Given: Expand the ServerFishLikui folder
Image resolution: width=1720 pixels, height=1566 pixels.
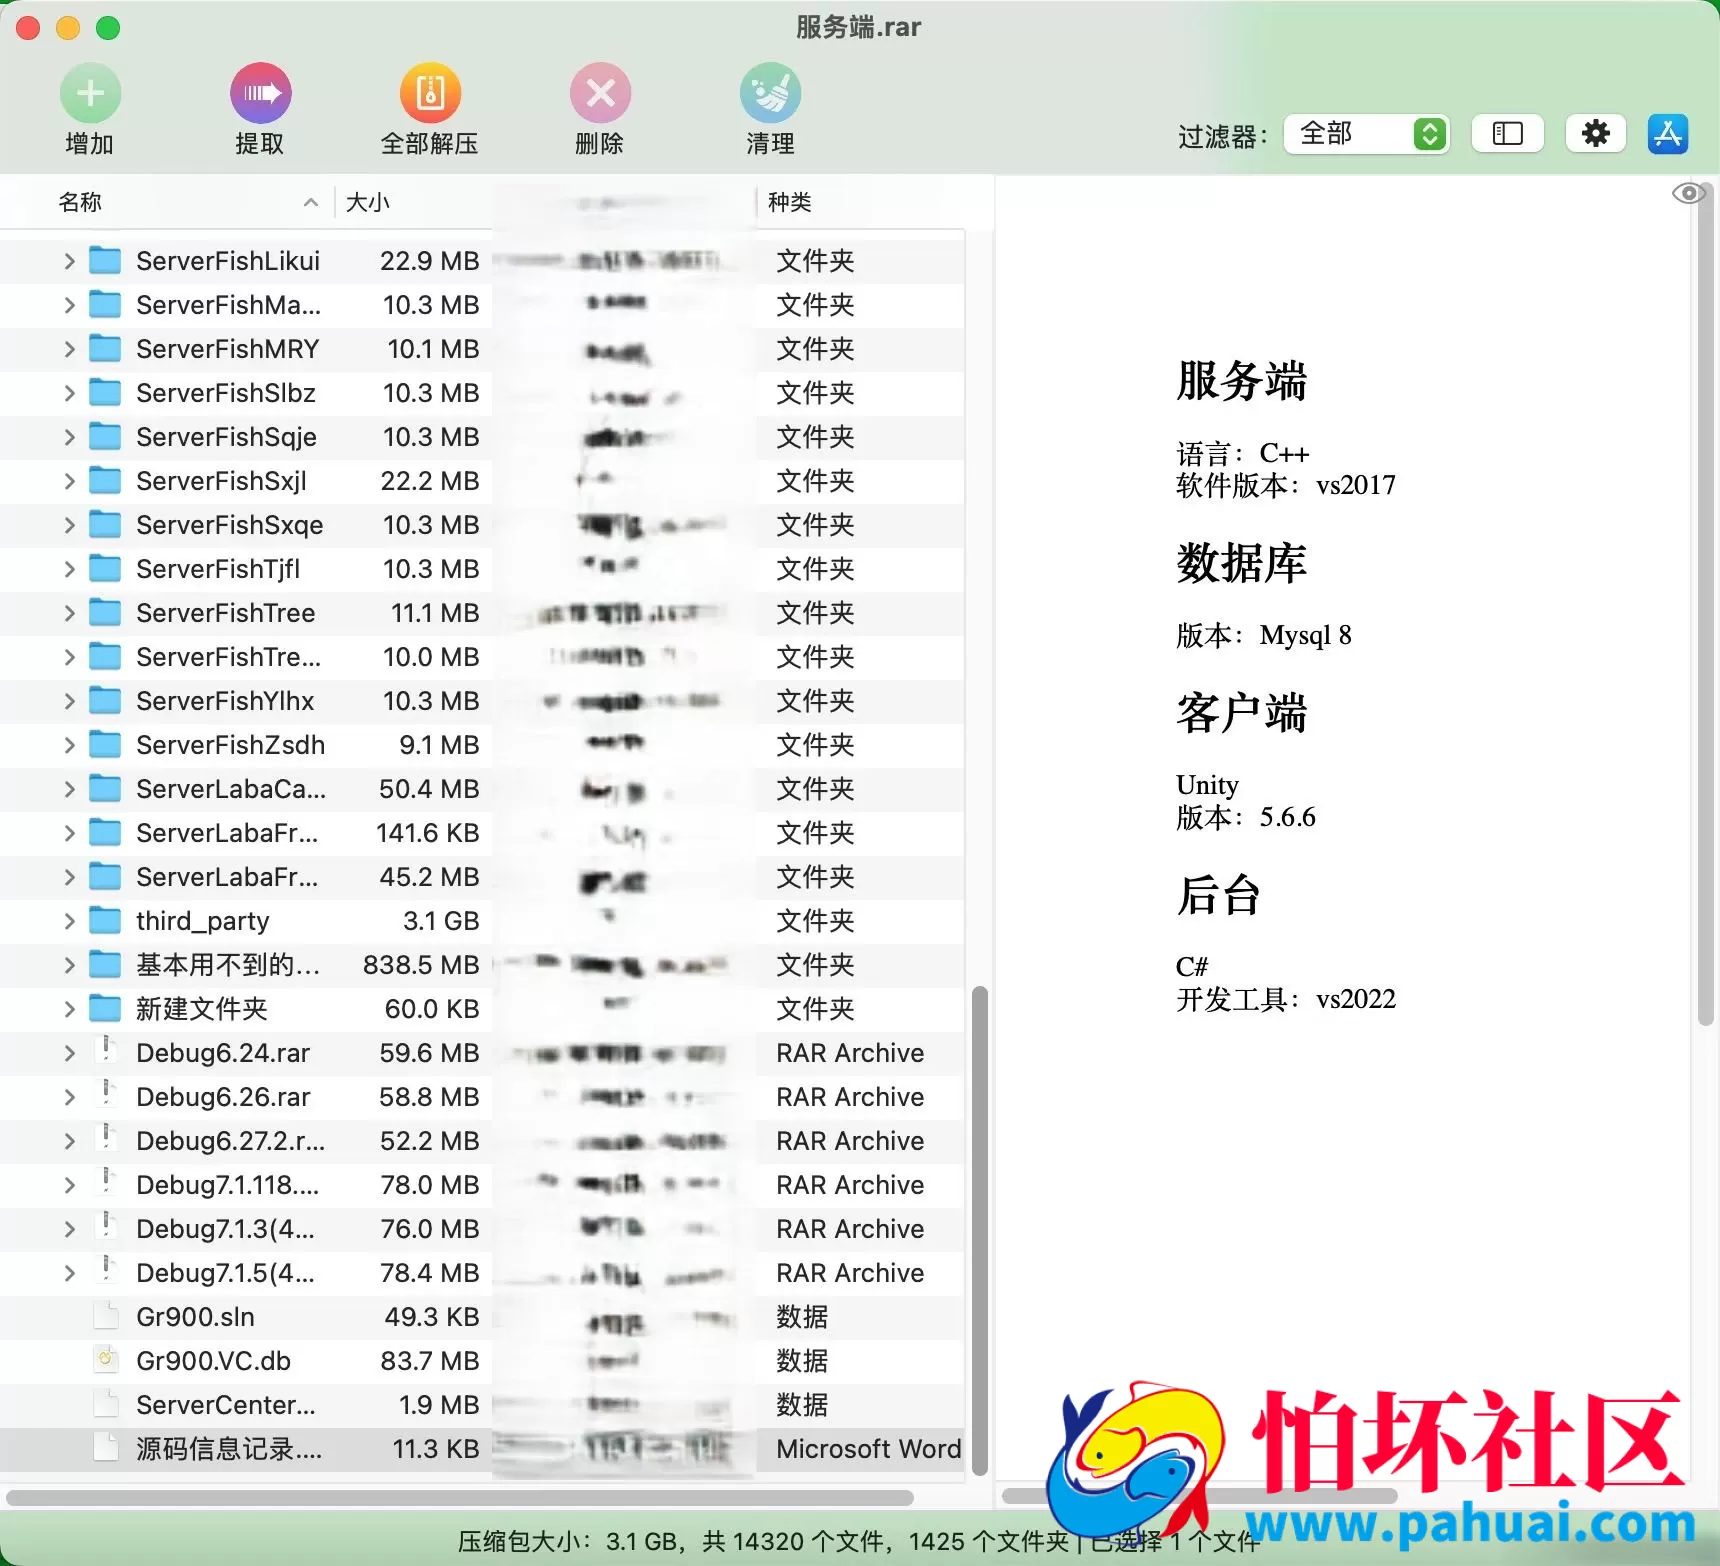Looking at the screenshot, I should [69, 261].
